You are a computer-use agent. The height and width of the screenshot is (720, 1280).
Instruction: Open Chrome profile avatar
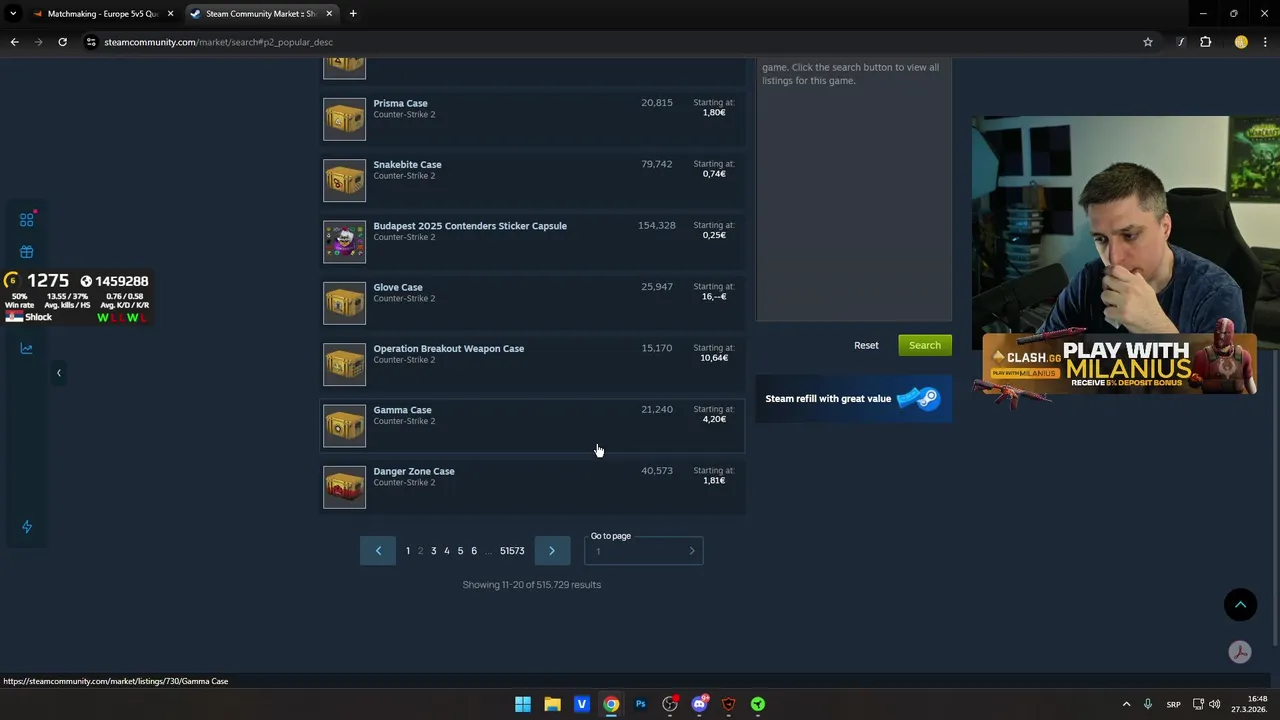tap(1241, 42)
